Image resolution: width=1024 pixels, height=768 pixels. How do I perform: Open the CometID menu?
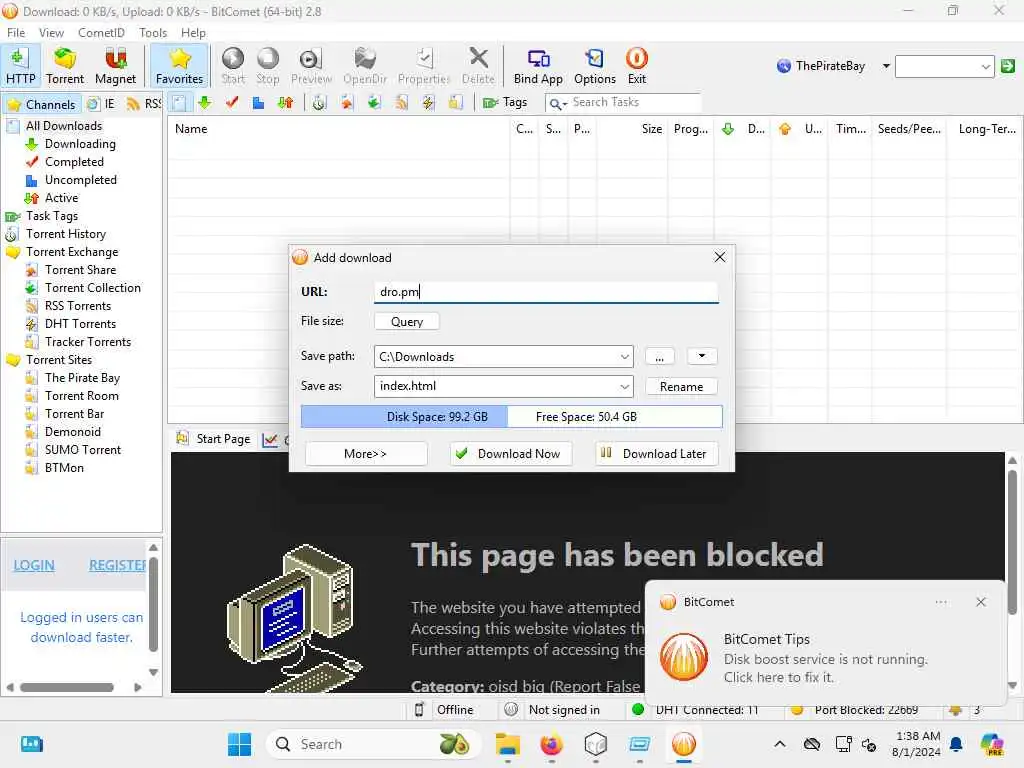pos(101,33)
